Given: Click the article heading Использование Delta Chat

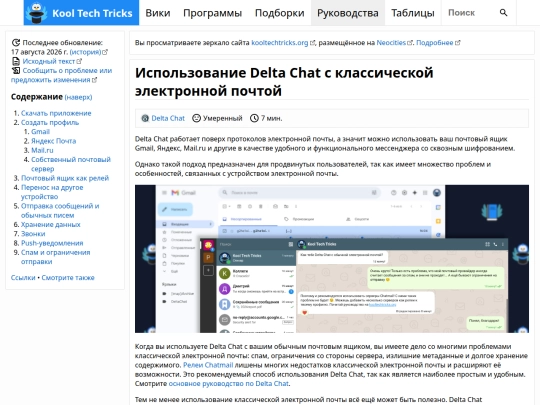Looking at the screenshot, I should pos(284,82).
